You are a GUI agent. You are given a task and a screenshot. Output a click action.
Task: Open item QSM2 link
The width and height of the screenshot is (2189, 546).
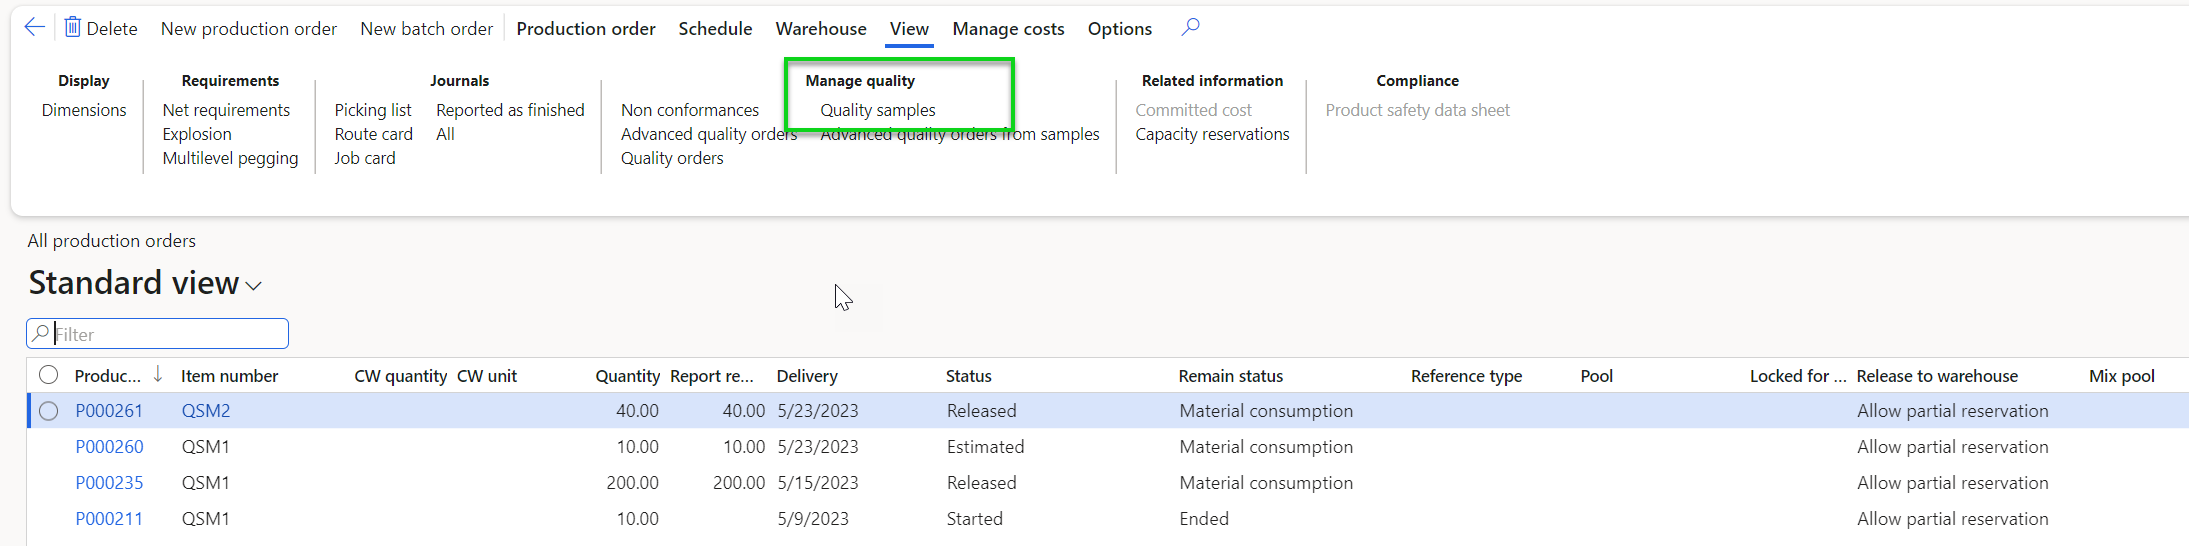[x=206, y=411]
